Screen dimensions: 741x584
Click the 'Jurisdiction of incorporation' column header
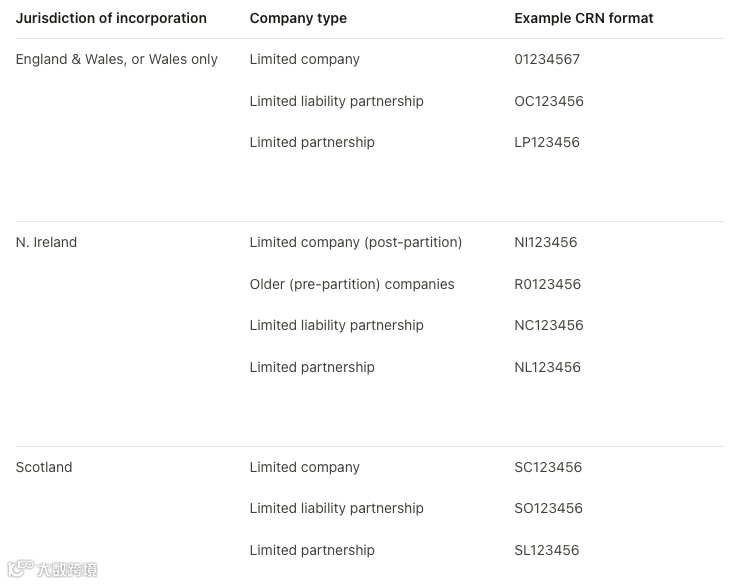(111, 18)
